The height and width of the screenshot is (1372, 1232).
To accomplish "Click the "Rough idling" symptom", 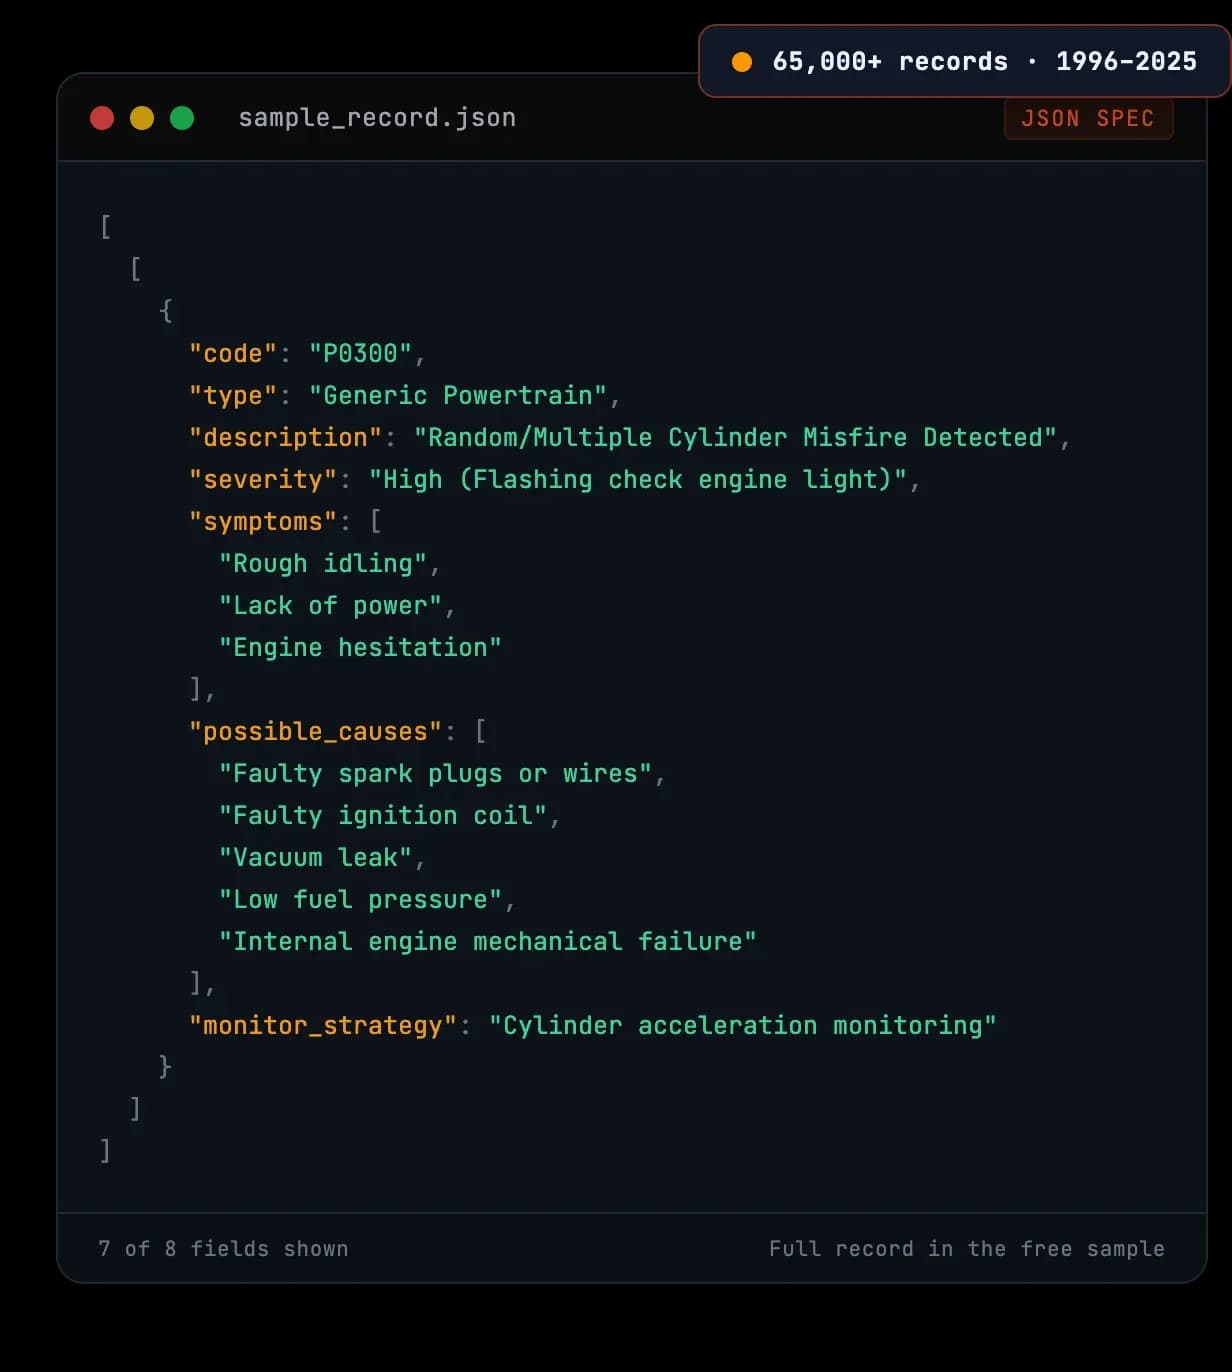I will [x=323, y=563].
